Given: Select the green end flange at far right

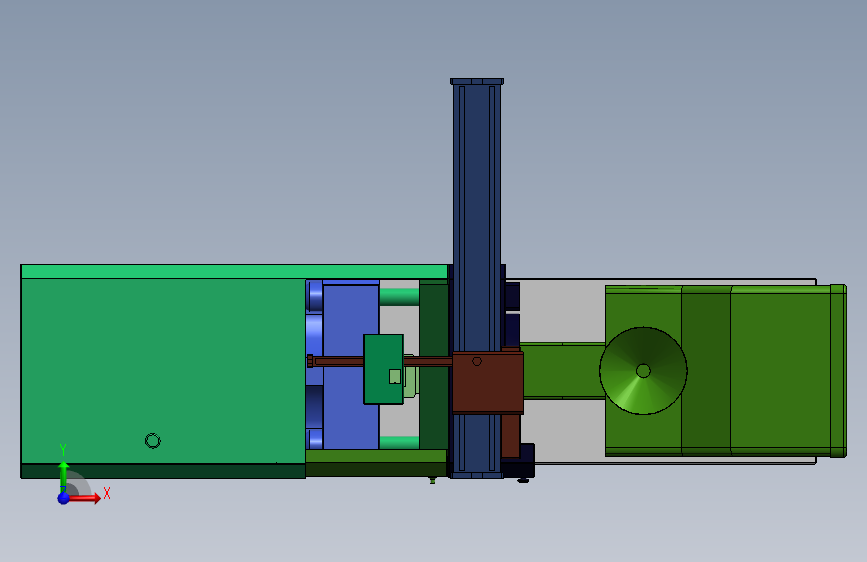Looking at the screenshot, I should click(838, 371).
